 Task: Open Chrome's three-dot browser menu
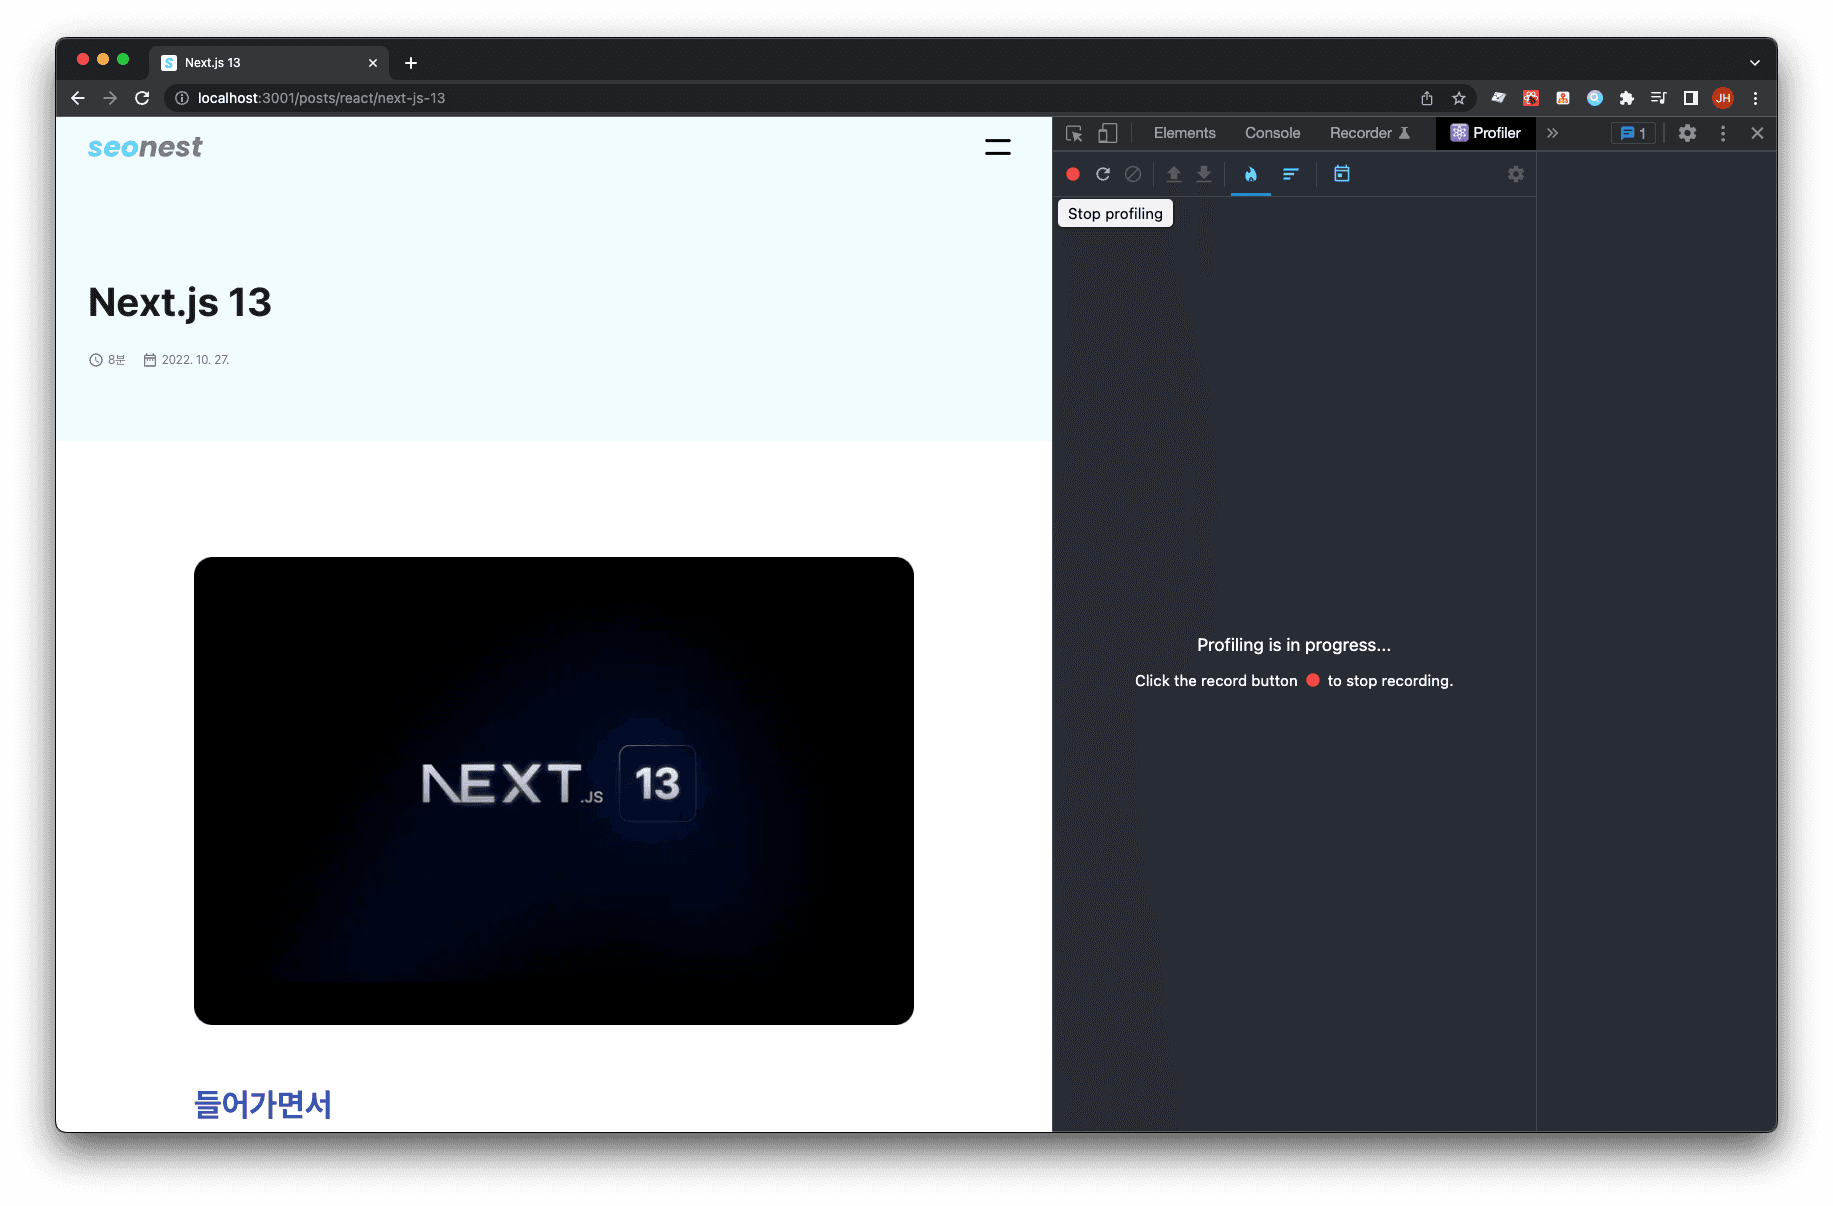(x=1755, y=98)
